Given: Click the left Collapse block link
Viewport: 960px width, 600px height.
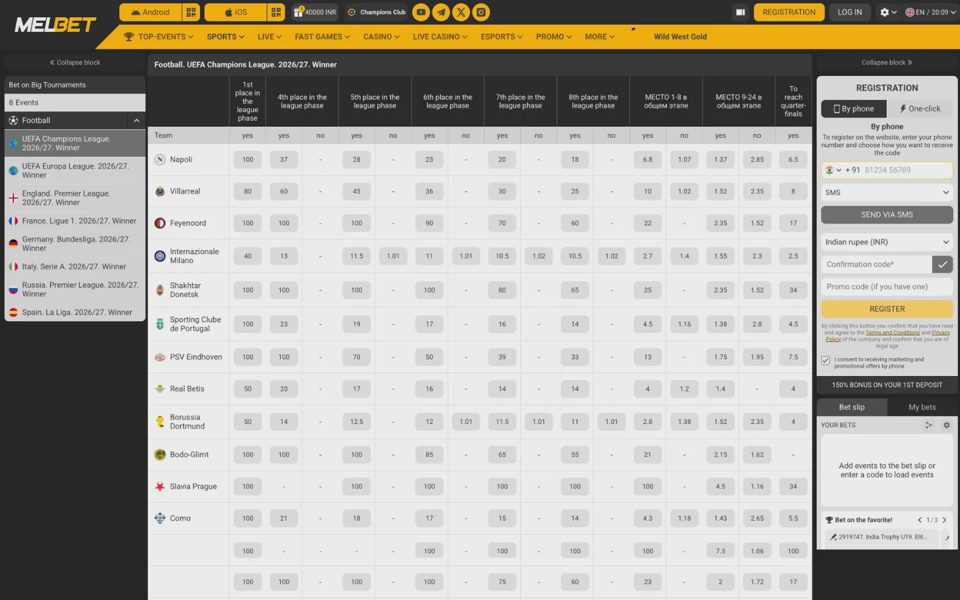Looking at the screenshot, I should click(75, 62).
